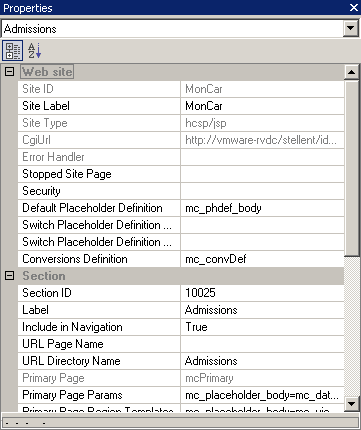The width and height of the screenshot is (361, 430).
Task: Select the Site ID property row
Action: 181,89
